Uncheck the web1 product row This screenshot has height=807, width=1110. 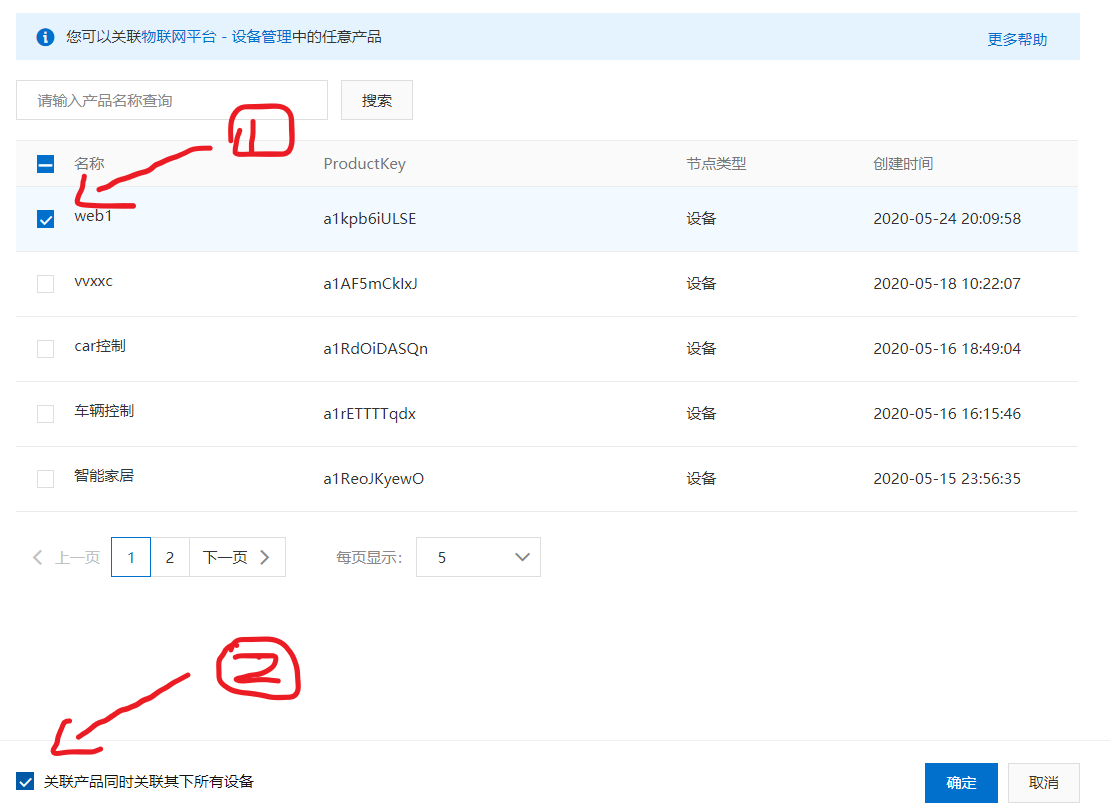pos(44,218)
